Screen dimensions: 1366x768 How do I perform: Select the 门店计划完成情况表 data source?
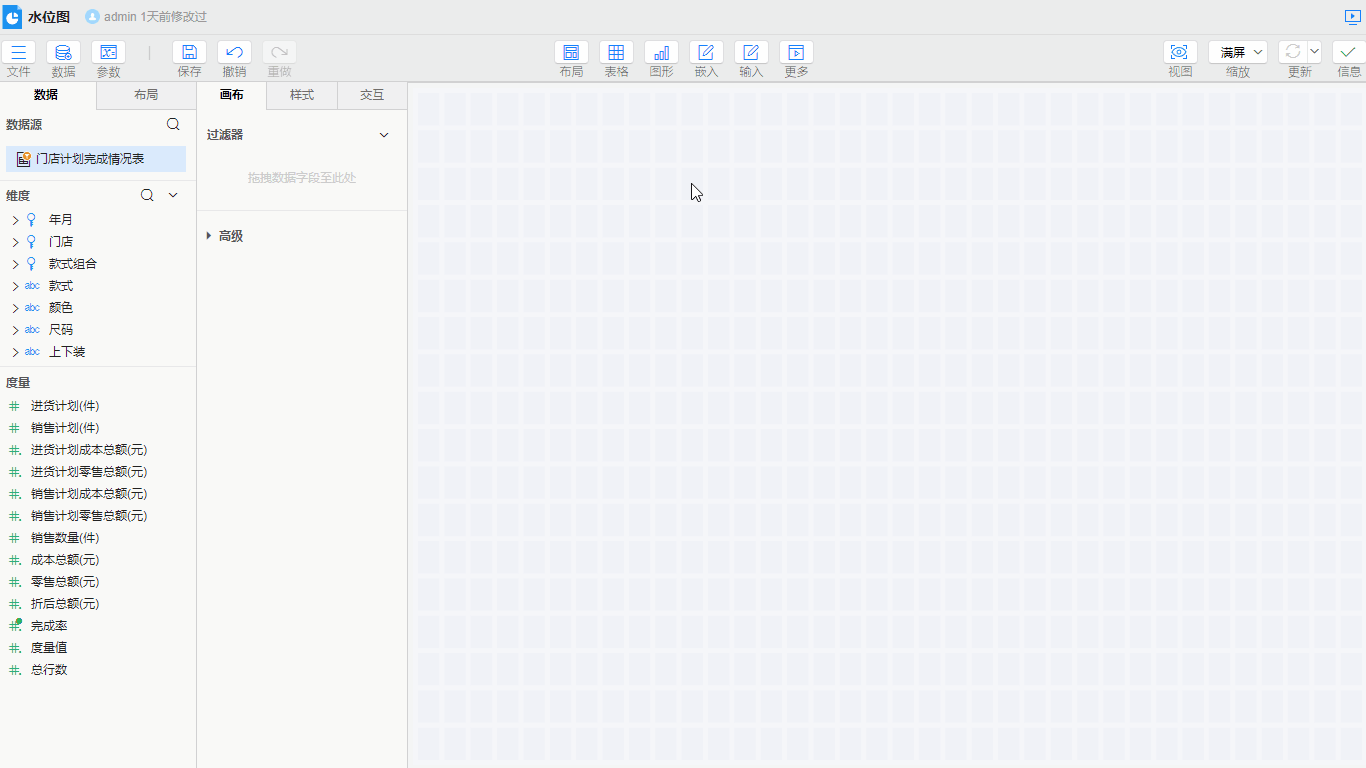[90, 159]
